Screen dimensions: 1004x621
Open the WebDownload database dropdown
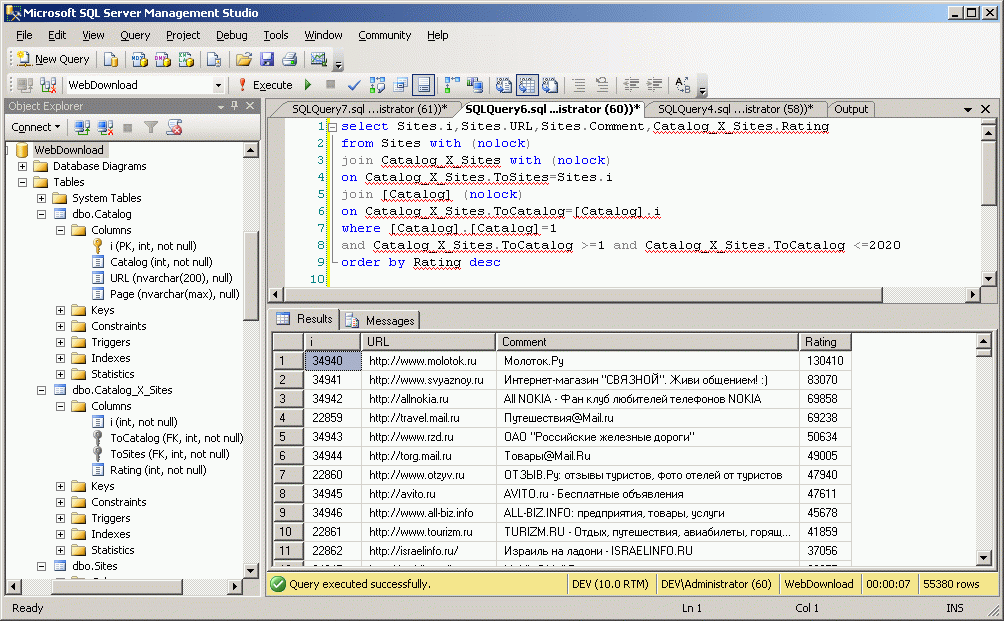click(x=218, y=85)
